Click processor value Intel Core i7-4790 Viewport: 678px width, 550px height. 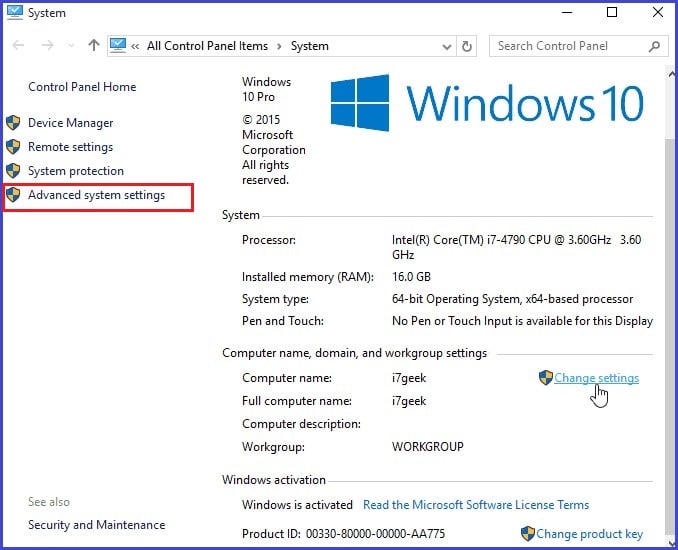(x=517, y=247)
